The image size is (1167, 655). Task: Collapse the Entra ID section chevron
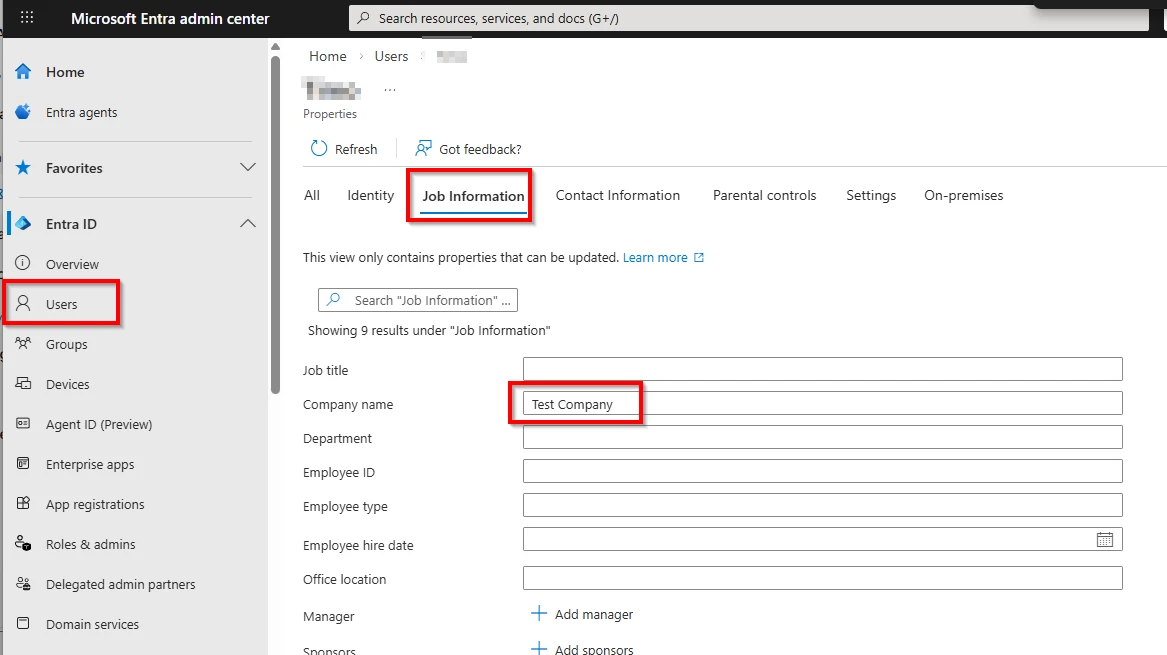tap(248, 224)
